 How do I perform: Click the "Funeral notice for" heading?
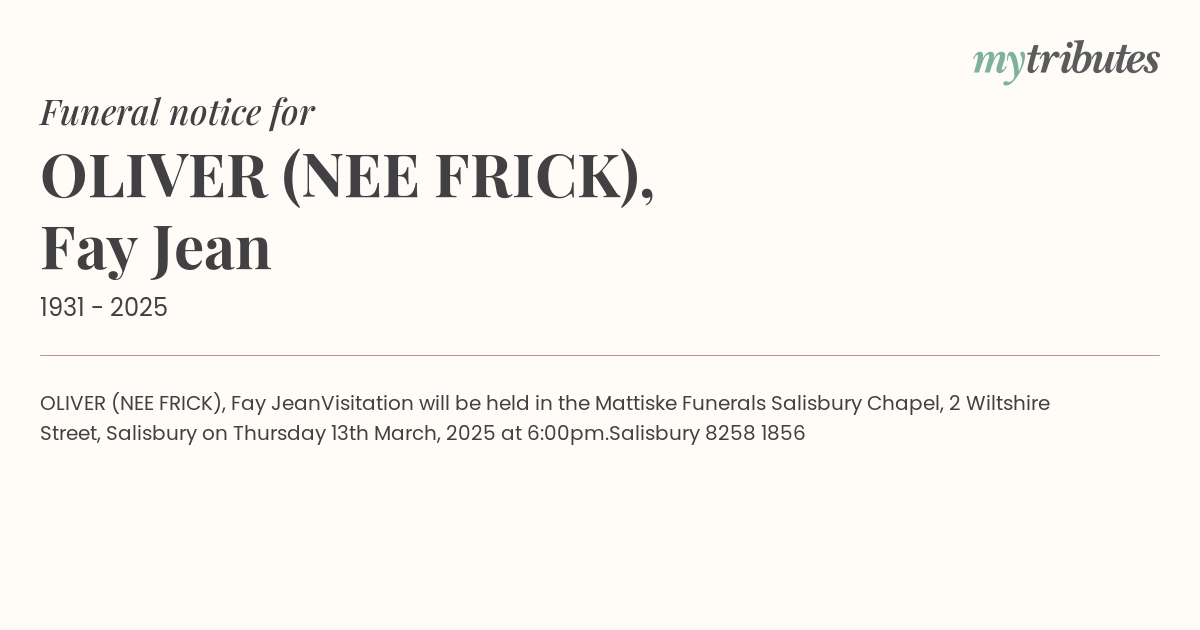pyautogui.click(x=177, y=112)
